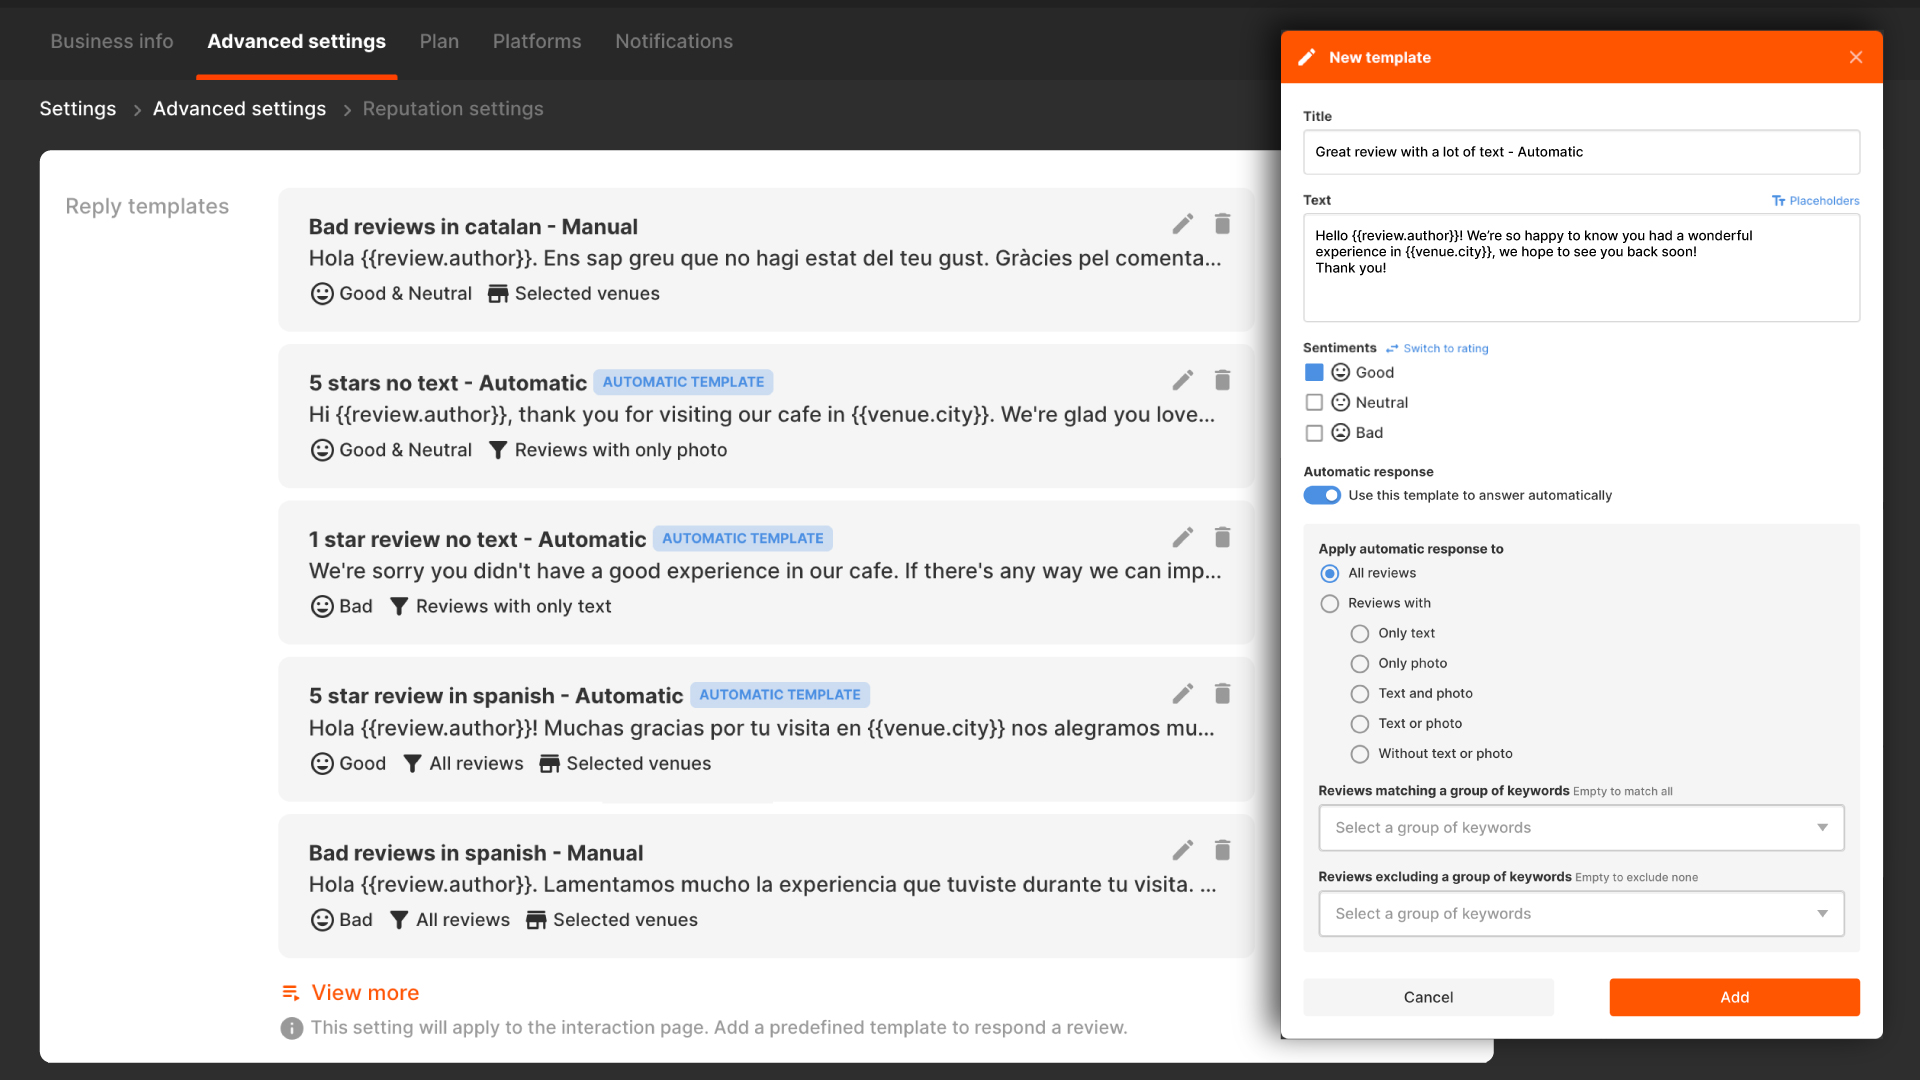This screenshot has width=1920, height=1080.
Task: Open the Placeholders text helper
Action: pyautogui.click(x=1815, y=201)
